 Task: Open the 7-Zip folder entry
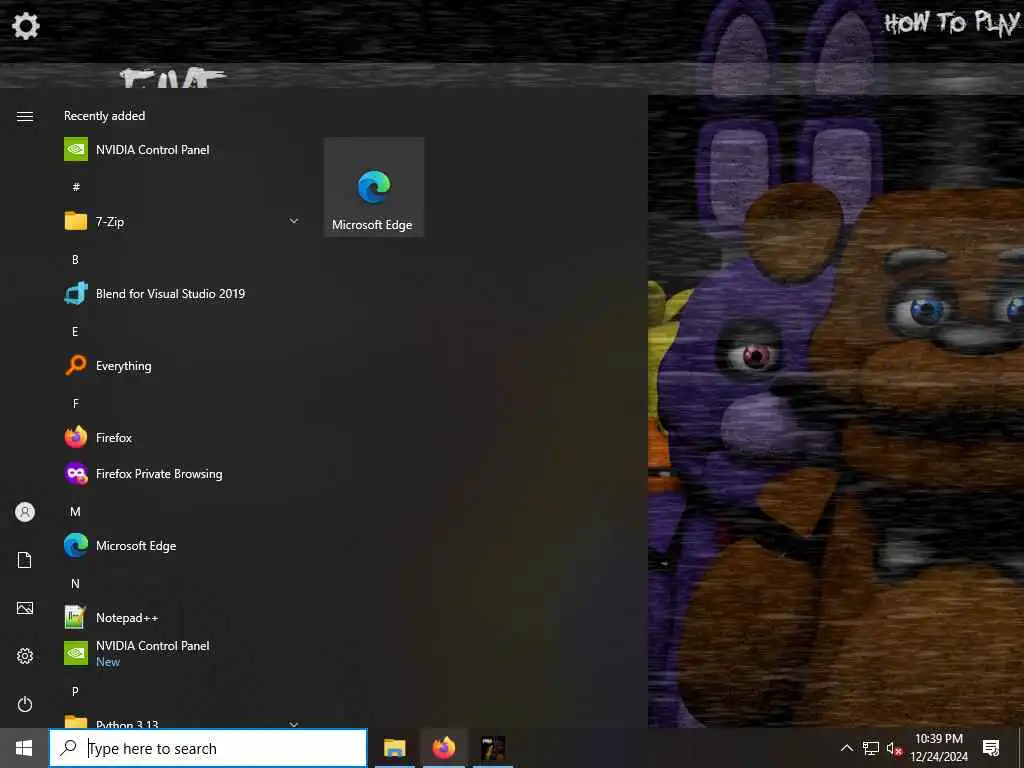click(x=183, y=221)
